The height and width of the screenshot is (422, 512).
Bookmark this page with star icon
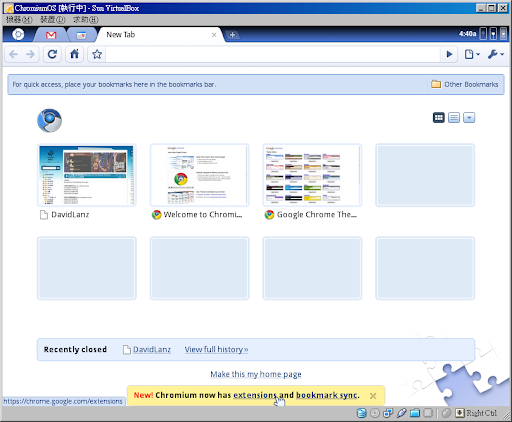coord(97,54)
